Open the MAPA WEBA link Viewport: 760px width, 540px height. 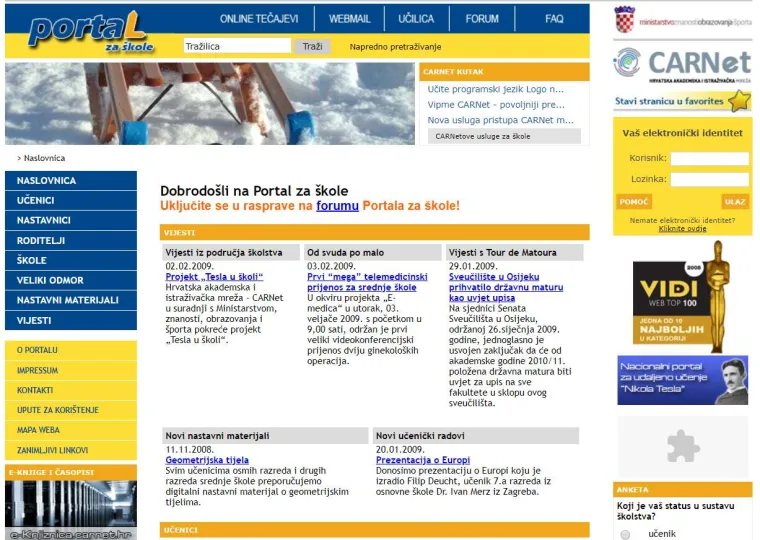[71, 430]
